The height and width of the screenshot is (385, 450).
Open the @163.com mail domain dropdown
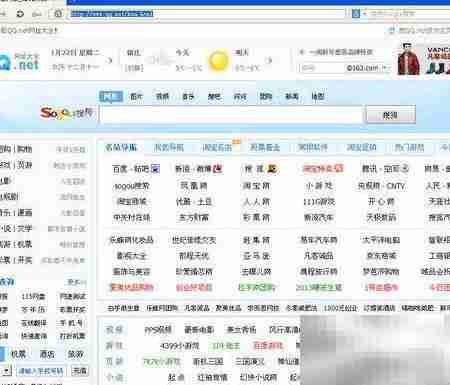(x=367, y=68)
